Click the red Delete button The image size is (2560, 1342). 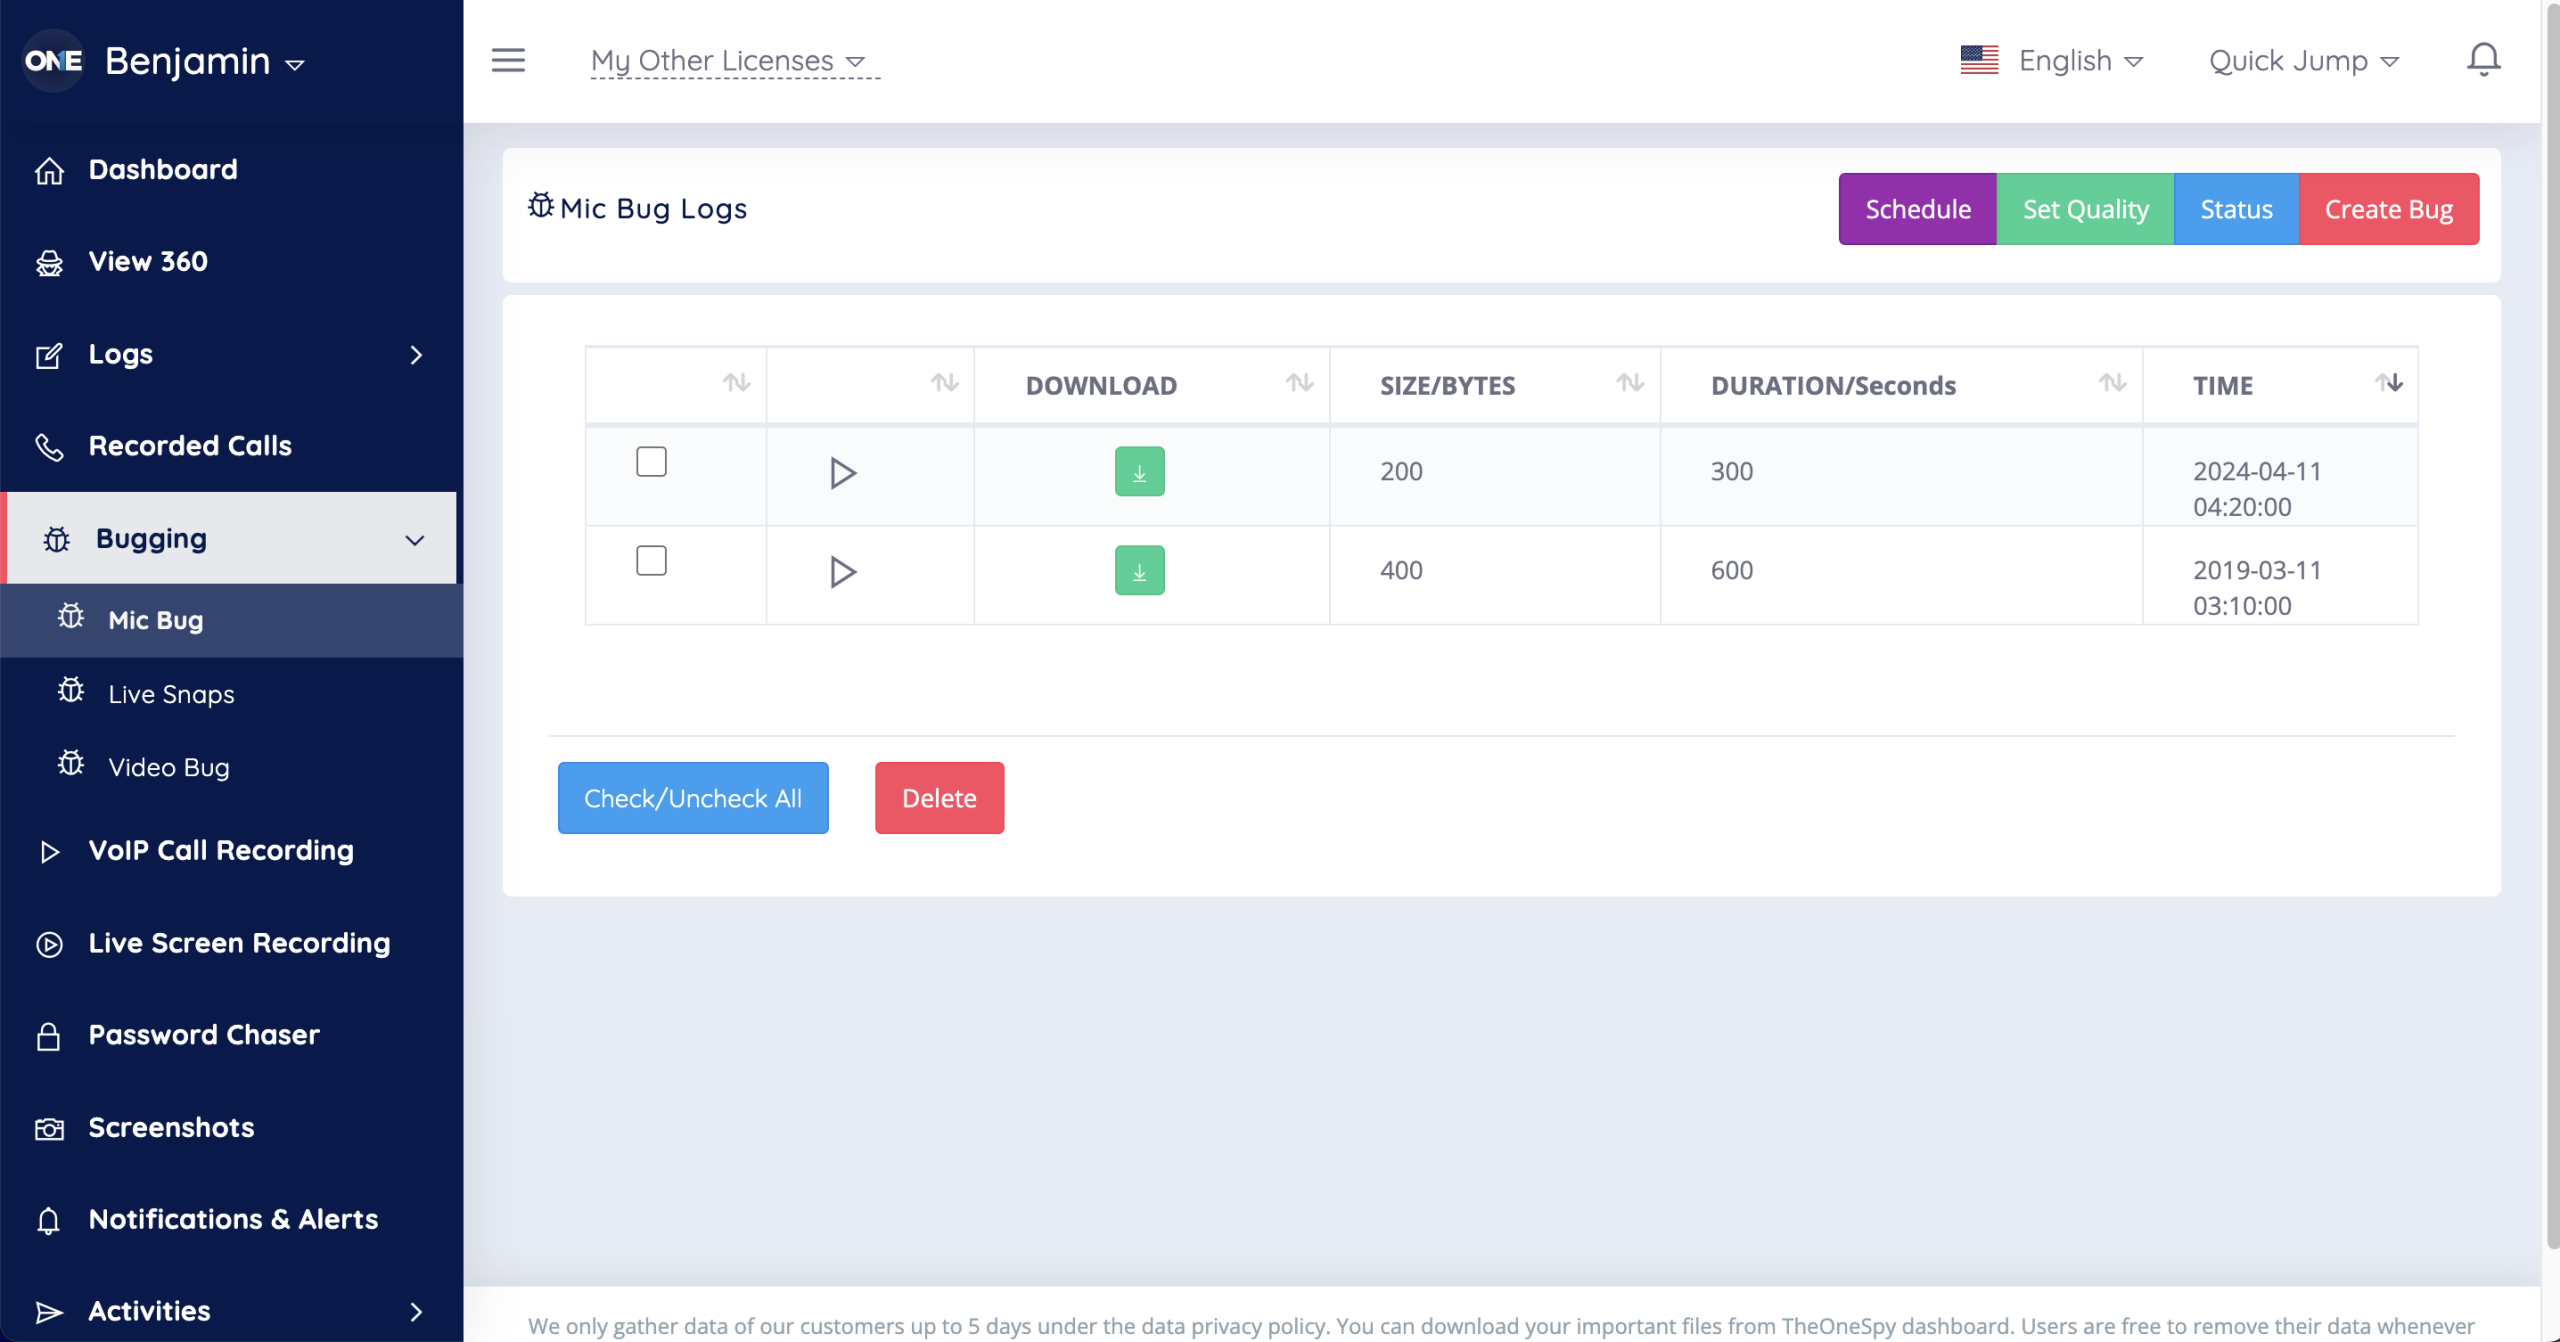939,798
